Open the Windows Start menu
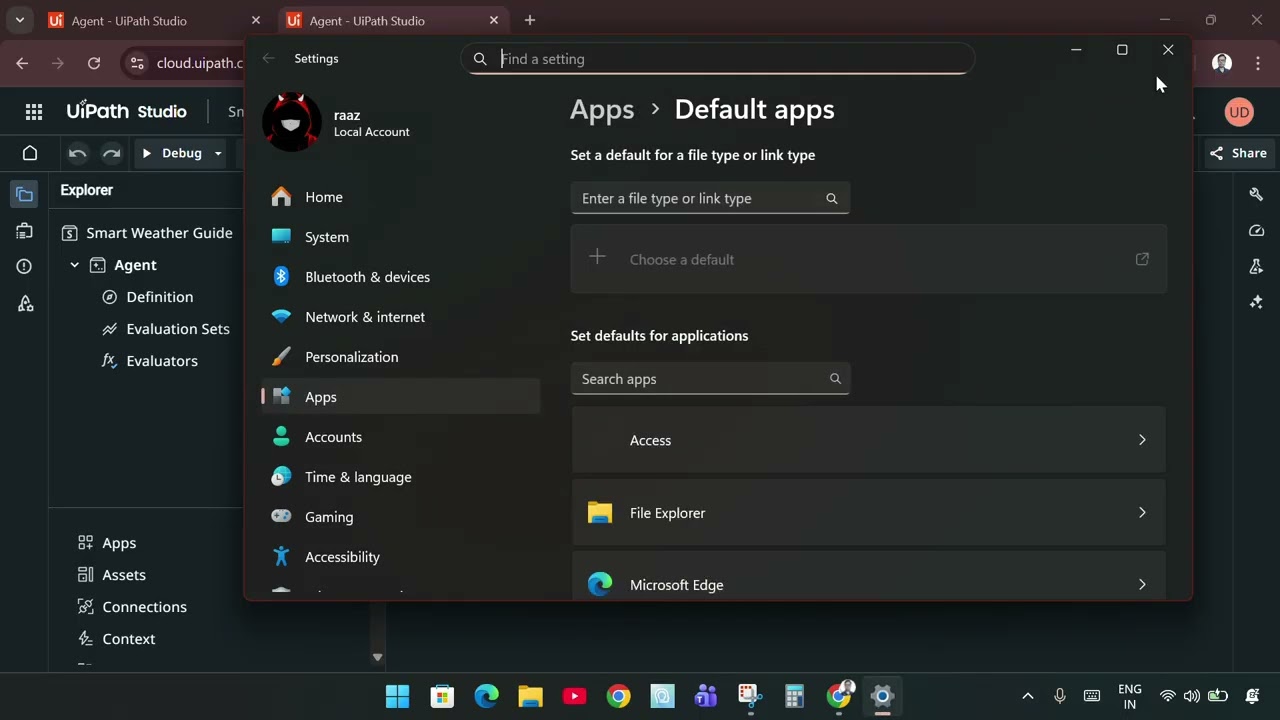Viewport: 1280px width, 720px height. (x=397, y=696)
